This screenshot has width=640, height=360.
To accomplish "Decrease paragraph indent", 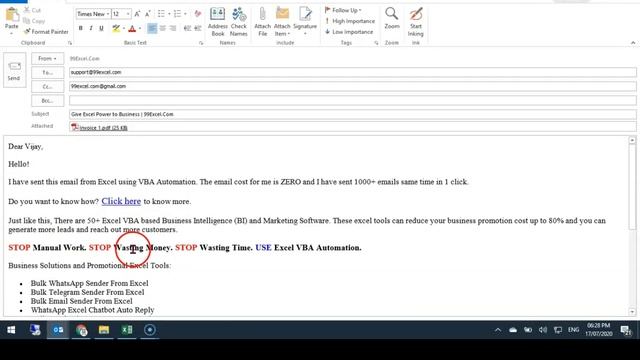I will [187, 28].
